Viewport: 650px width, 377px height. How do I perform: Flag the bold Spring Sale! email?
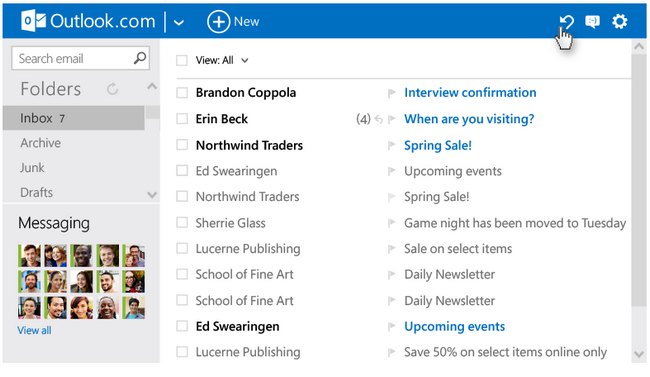391,146
